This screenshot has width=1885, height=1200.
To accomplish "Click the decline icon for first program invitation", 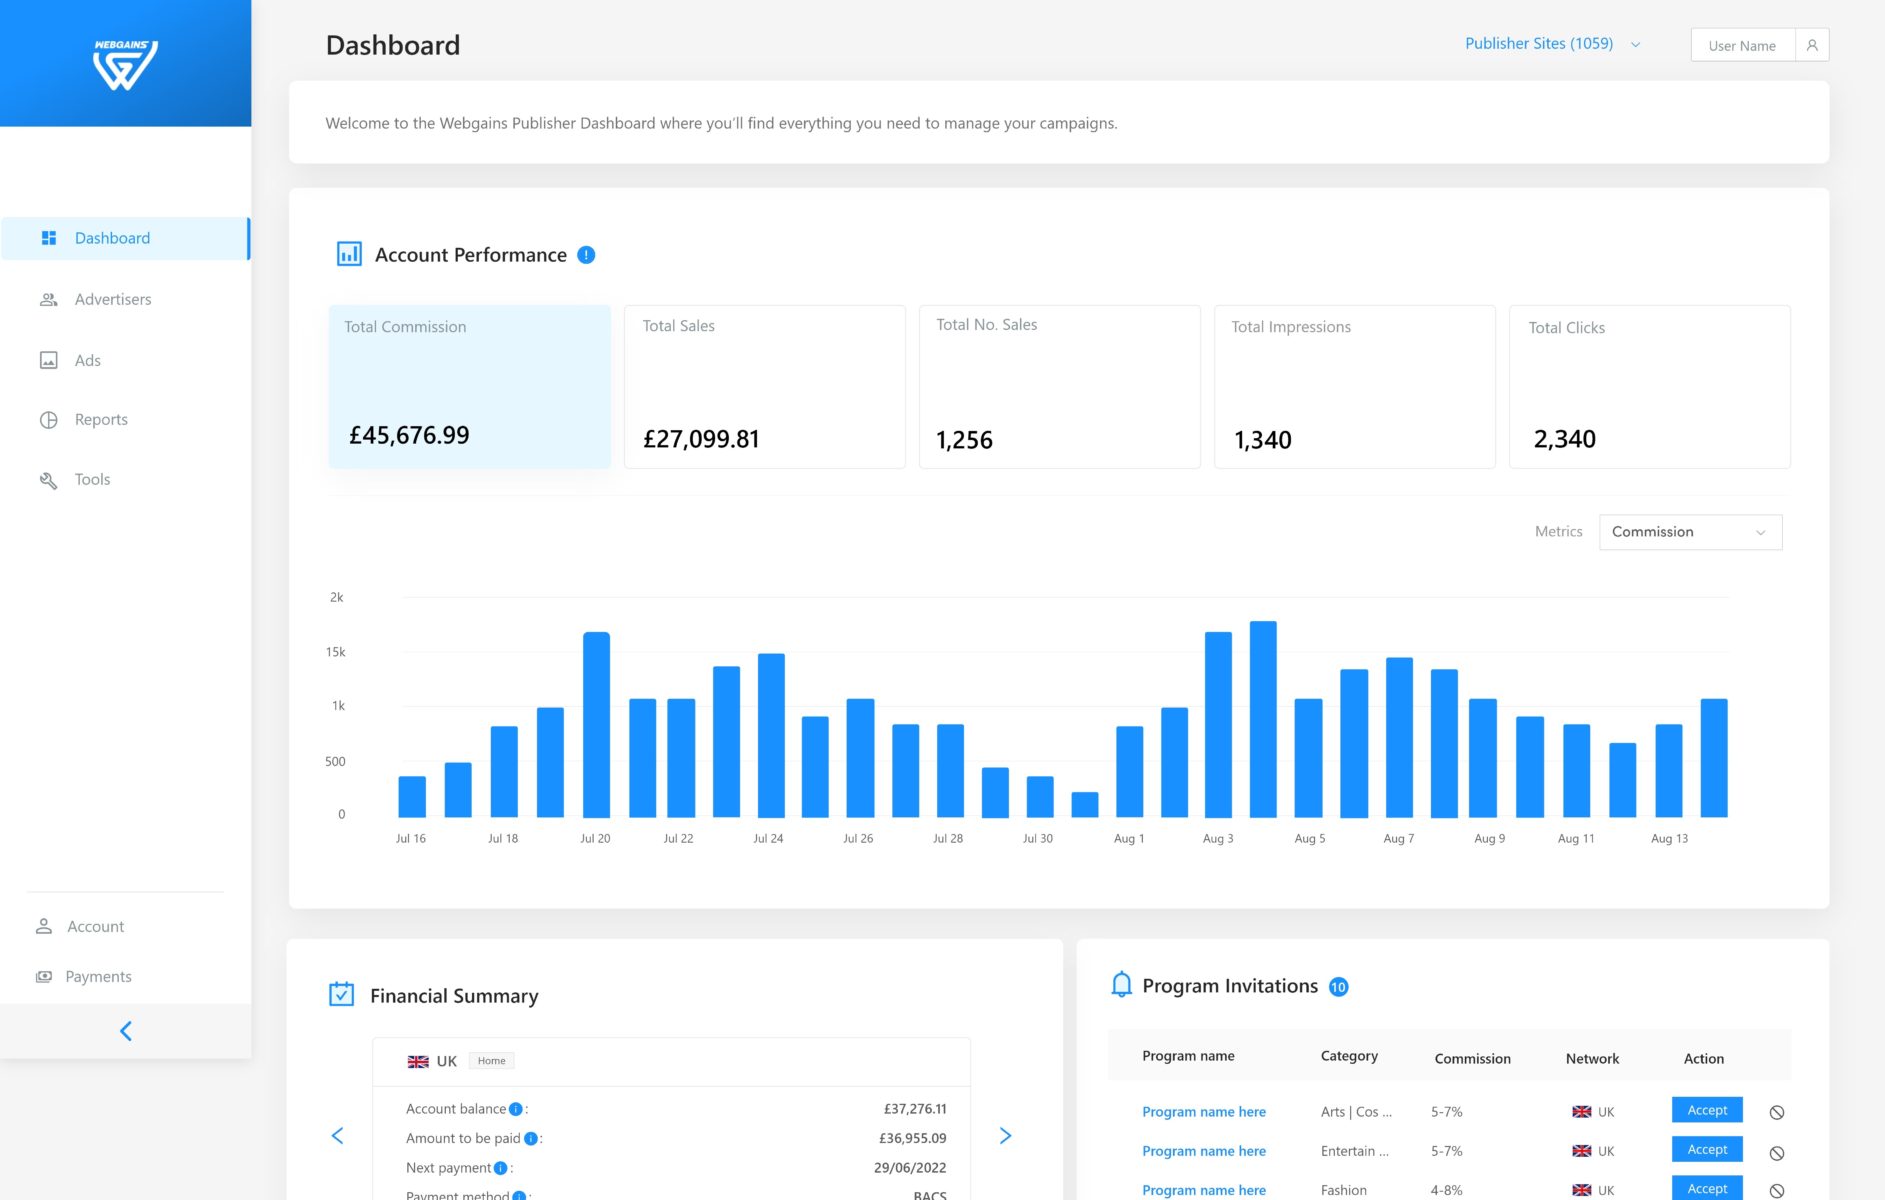I will click(x=1777, y=1112).
